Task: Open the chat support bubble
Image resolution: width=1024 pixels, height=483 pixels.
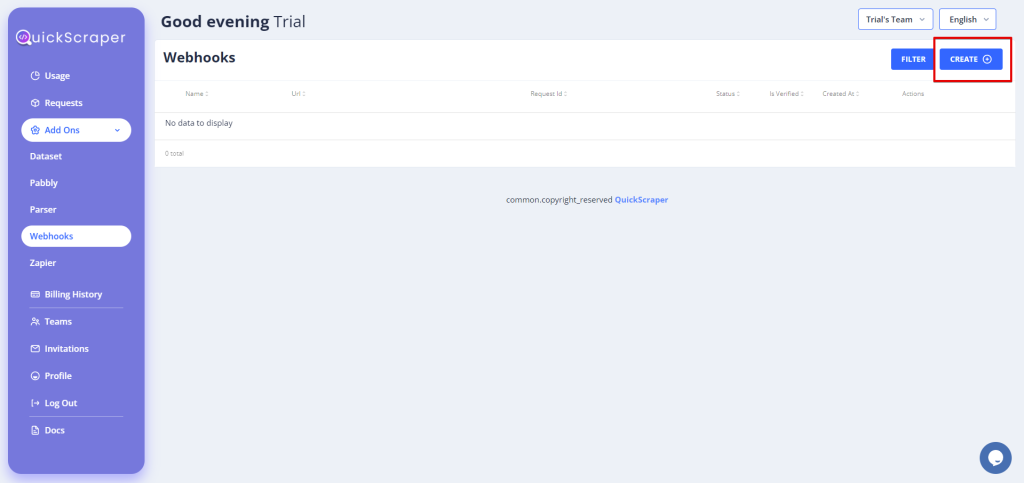Action: [994, 457]
